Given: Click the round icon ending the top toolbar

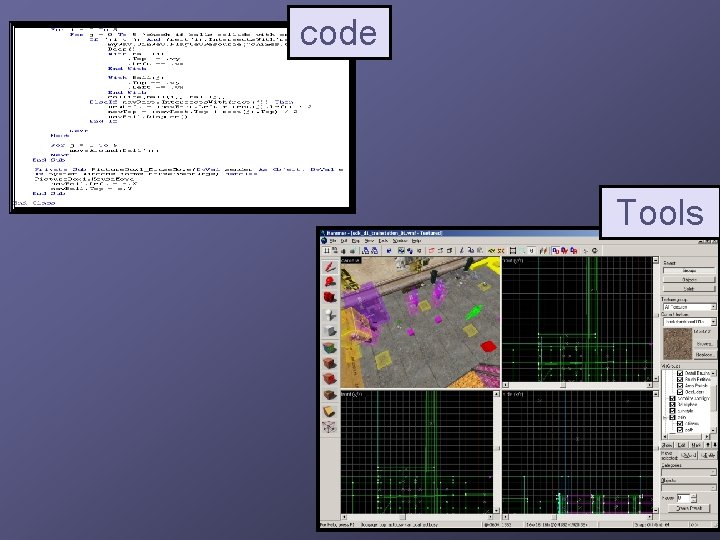Looking at the screenshot, I should pos(595,251).
